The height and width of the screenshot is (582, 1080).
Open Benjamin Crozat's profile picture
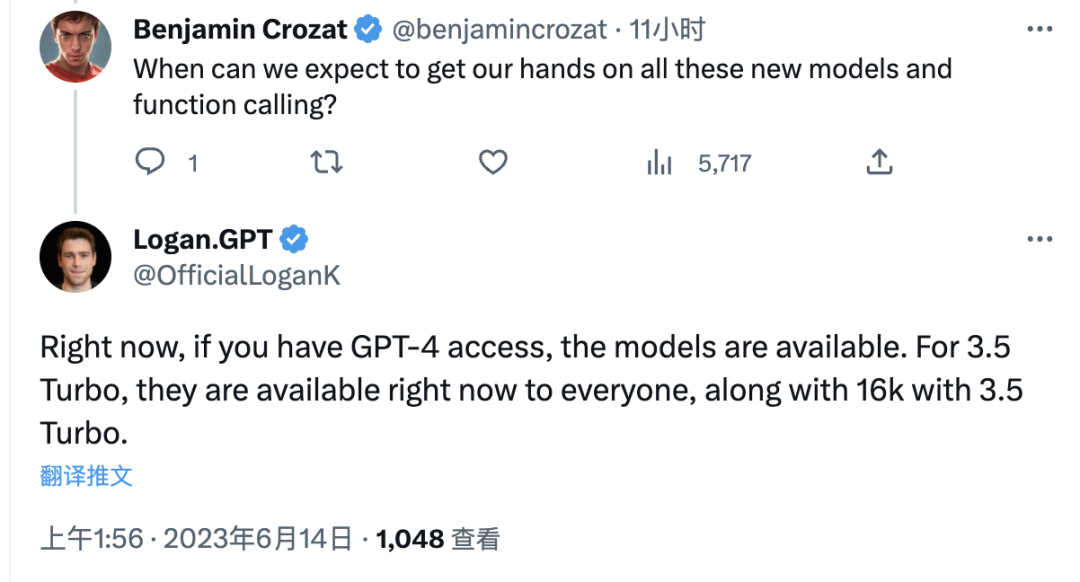coord(76,47)
